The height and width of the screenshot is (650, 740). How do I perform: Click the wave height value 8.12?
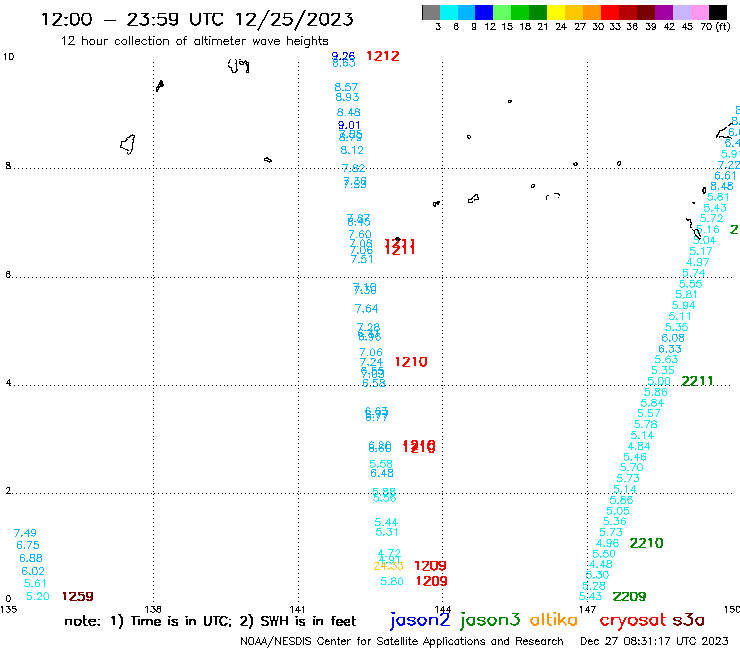352,150
